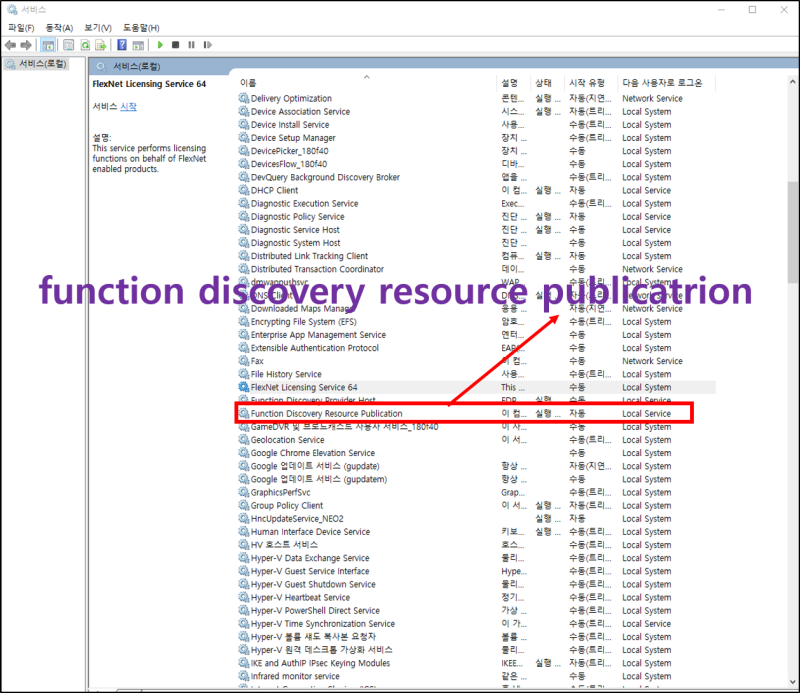Open the Properties toolbar icon
This screenshot has width=800, height=693.
click(68, 45)
